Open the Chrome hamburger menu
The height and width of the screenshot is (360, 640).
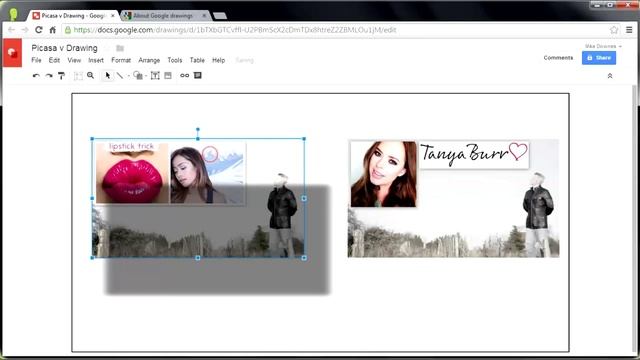pyautogui.click(x=629, y=30)
